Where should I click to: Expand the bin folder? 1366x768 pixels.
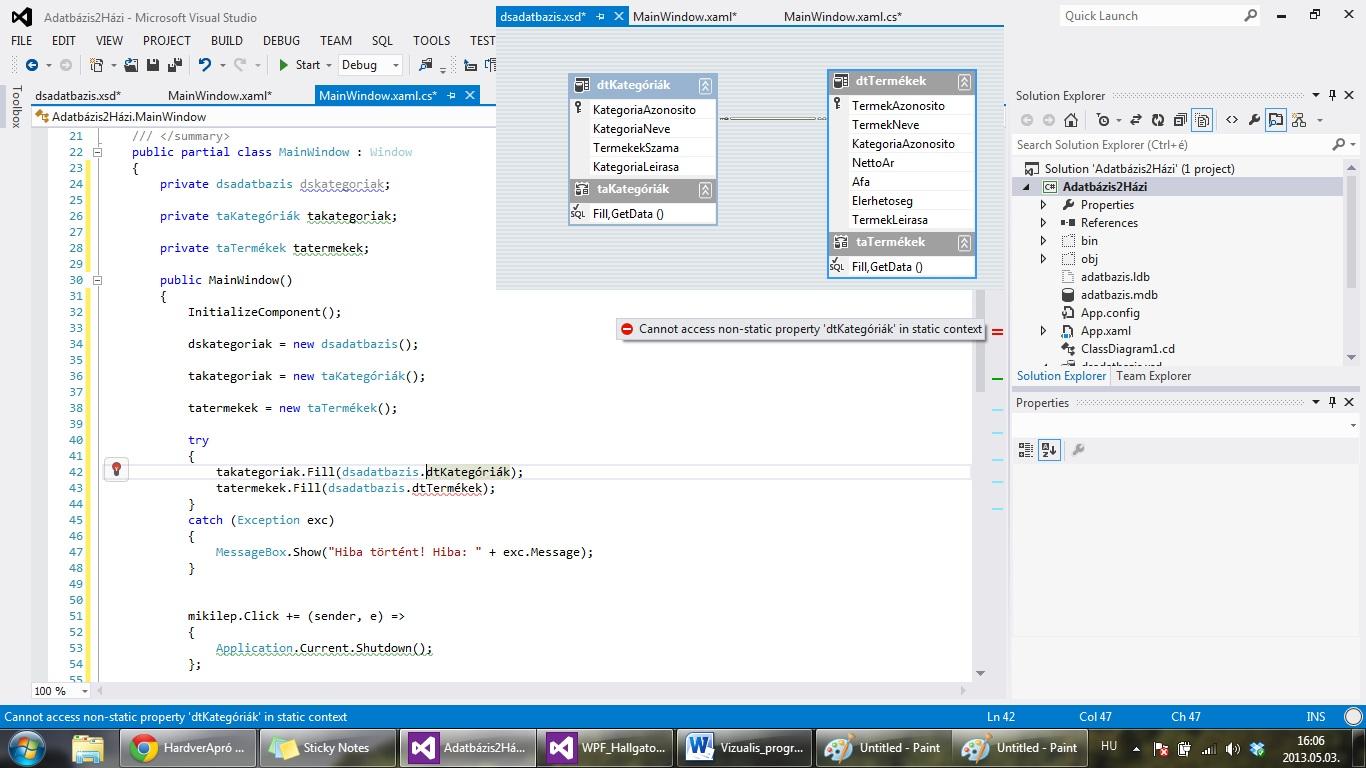click(1044, 241)
